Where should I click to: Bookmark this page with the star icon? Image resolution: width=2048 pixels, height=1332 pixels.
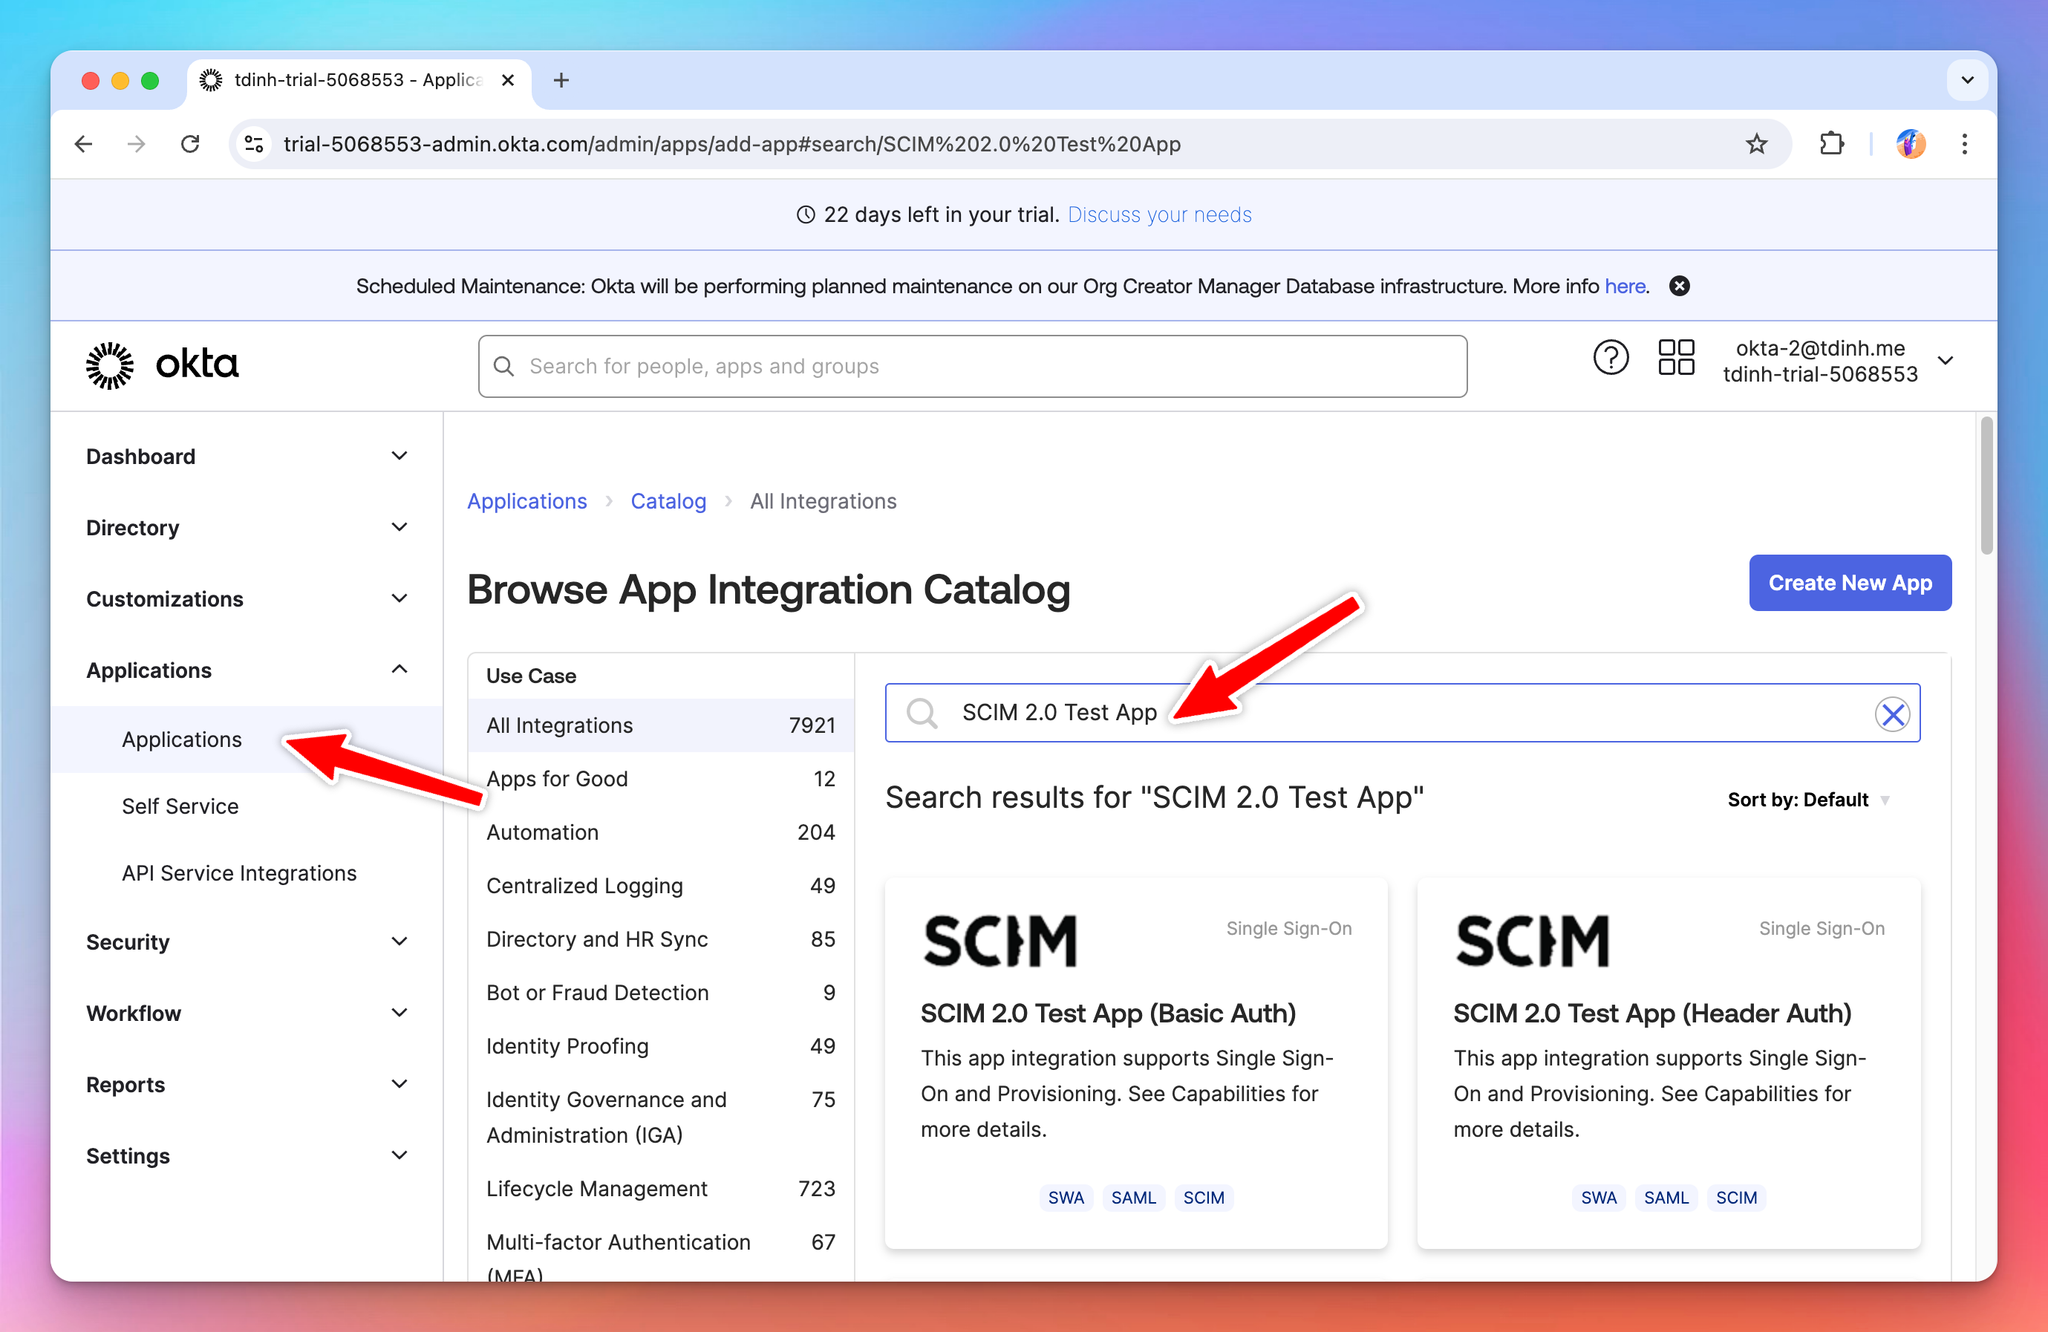(x=1756, y=144)
